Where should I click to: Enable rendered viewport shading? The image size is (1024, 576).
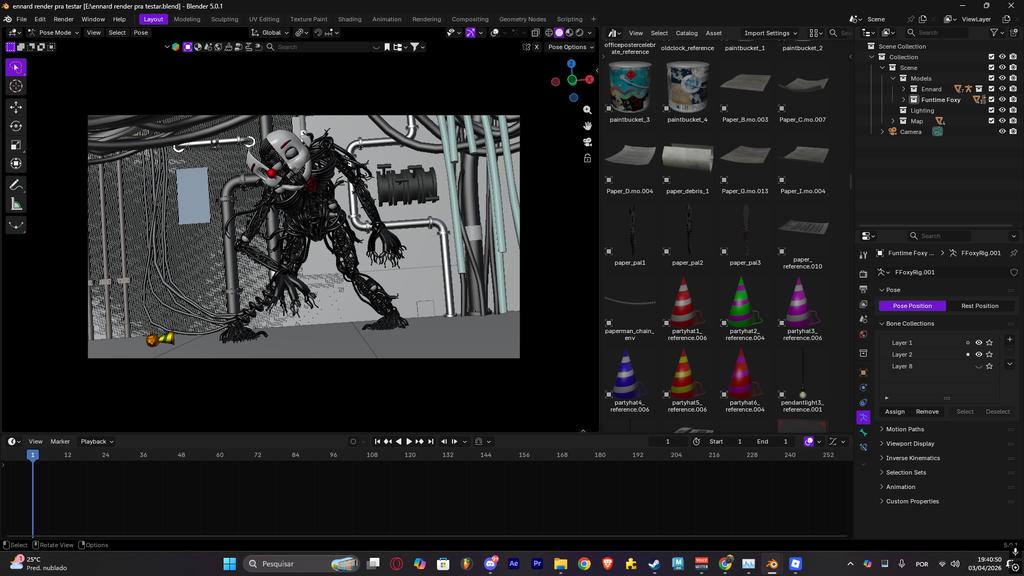[579, 33]
